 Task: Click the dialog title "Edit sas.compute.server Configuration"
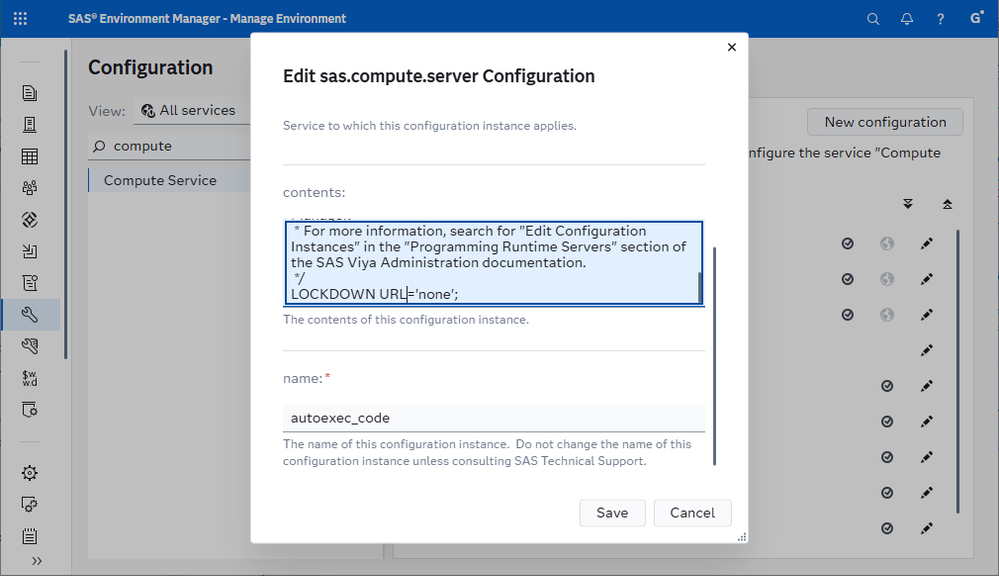(x=439, y=76)
